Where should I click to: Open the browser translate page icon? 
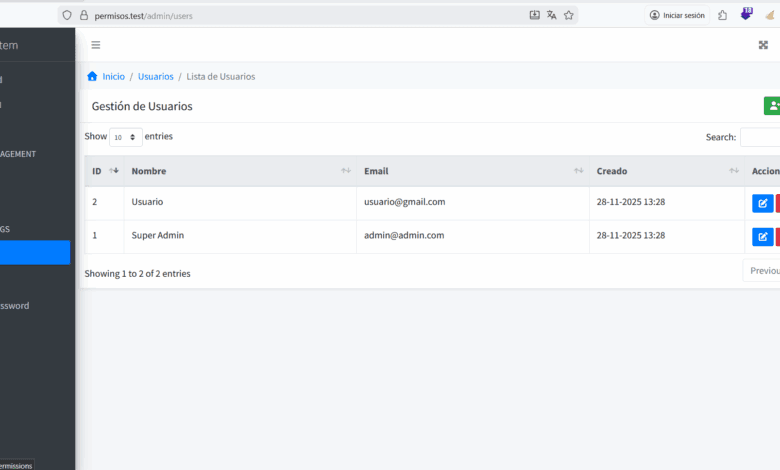coord(552,15)
